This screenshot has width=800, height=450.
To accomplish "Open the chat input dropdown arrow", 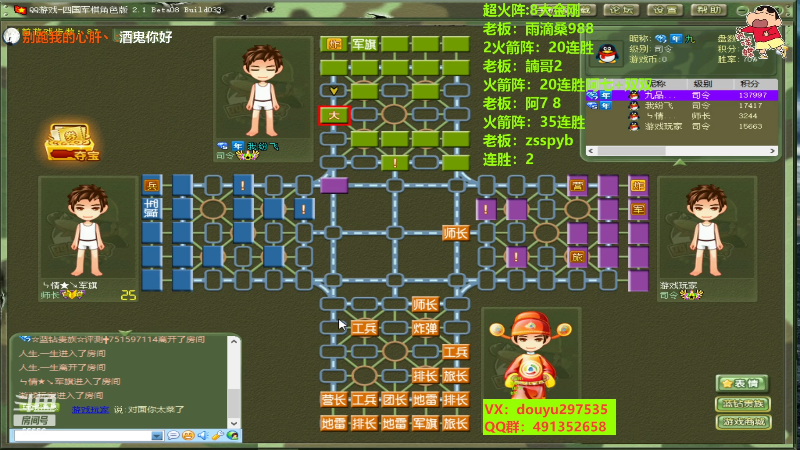I will click(x=157, y=436).
